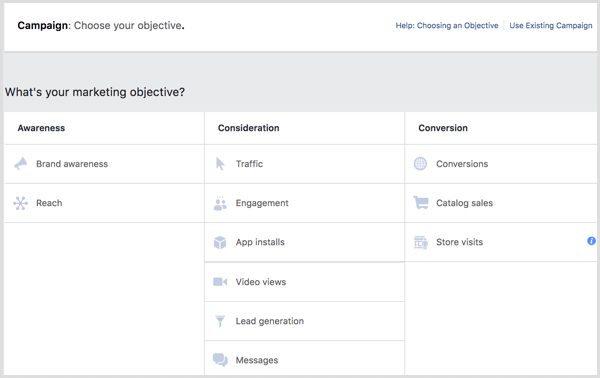
Task: Pick the Lead generation objective label
Action: click(269, 321)
